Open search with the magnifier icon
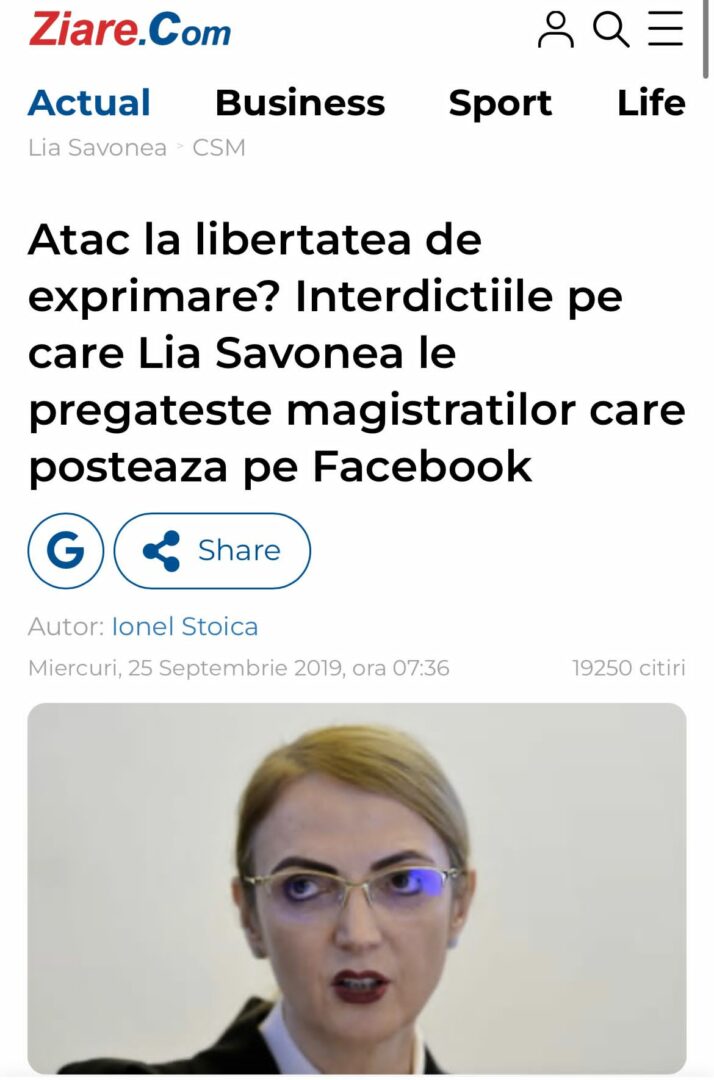714x1080 pixels. pos(611,30)
